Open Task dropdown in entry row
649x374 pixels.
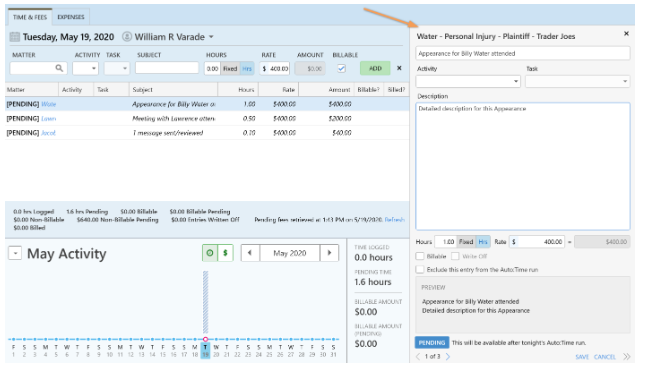[x=117, y=68]
